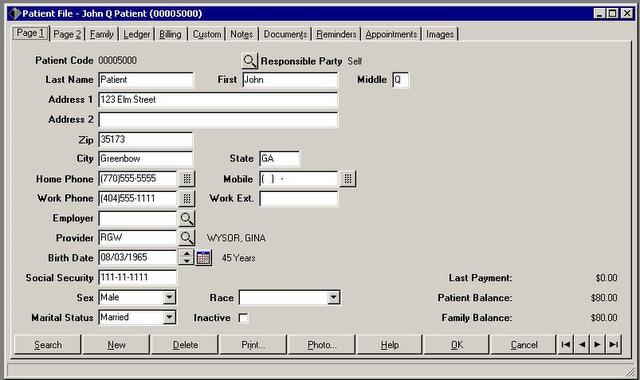Click the Employer field

coord(138,218)
